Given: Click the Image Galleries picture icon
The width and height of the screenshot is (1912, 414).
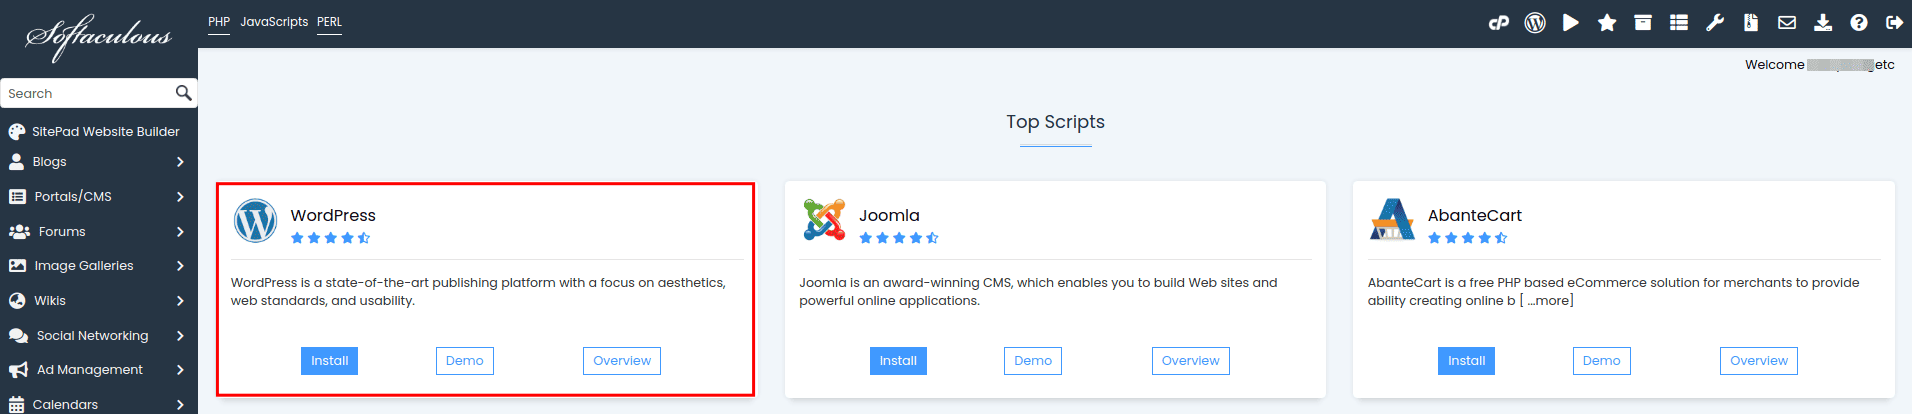Looking at the screenshot, I should (17, 265).
